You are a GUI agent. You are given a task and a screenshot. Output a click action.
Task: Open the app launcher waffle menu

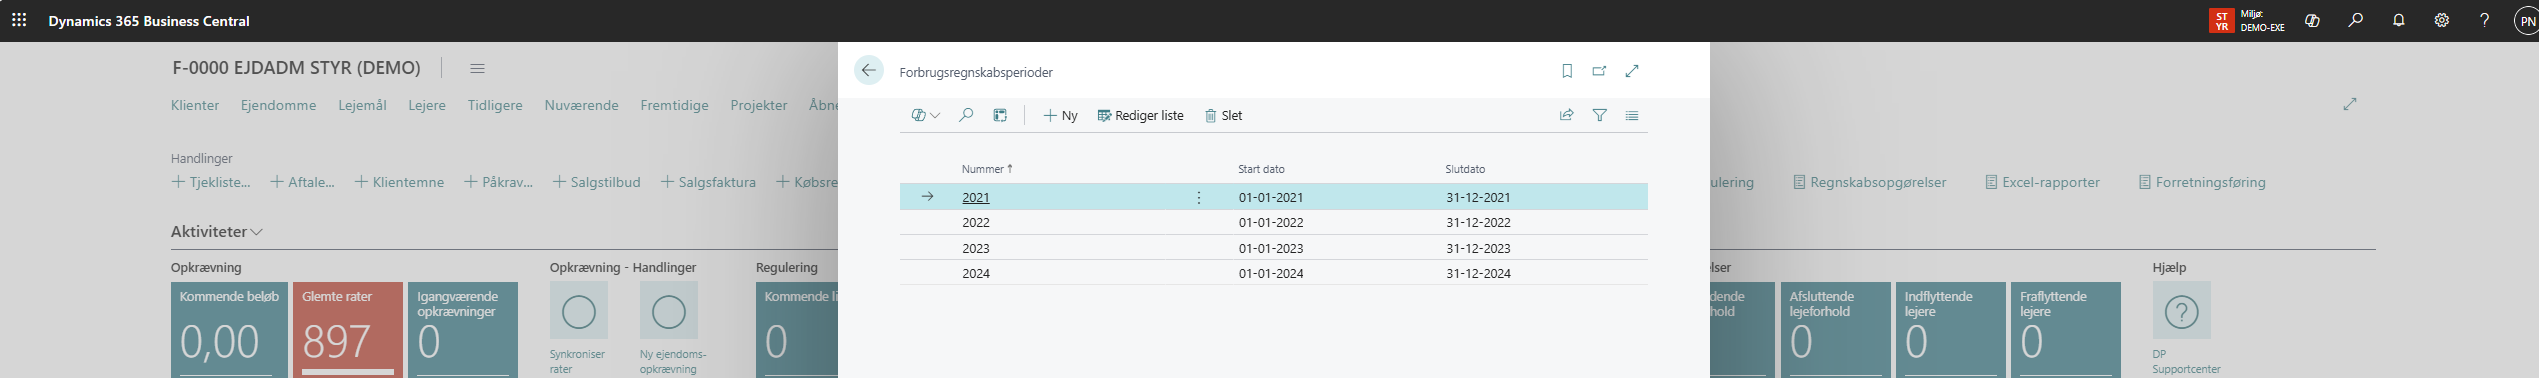pos(19,20)
